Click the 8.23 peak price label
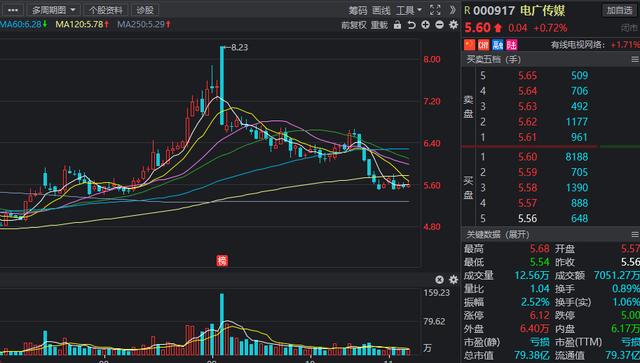 (239, 47)
